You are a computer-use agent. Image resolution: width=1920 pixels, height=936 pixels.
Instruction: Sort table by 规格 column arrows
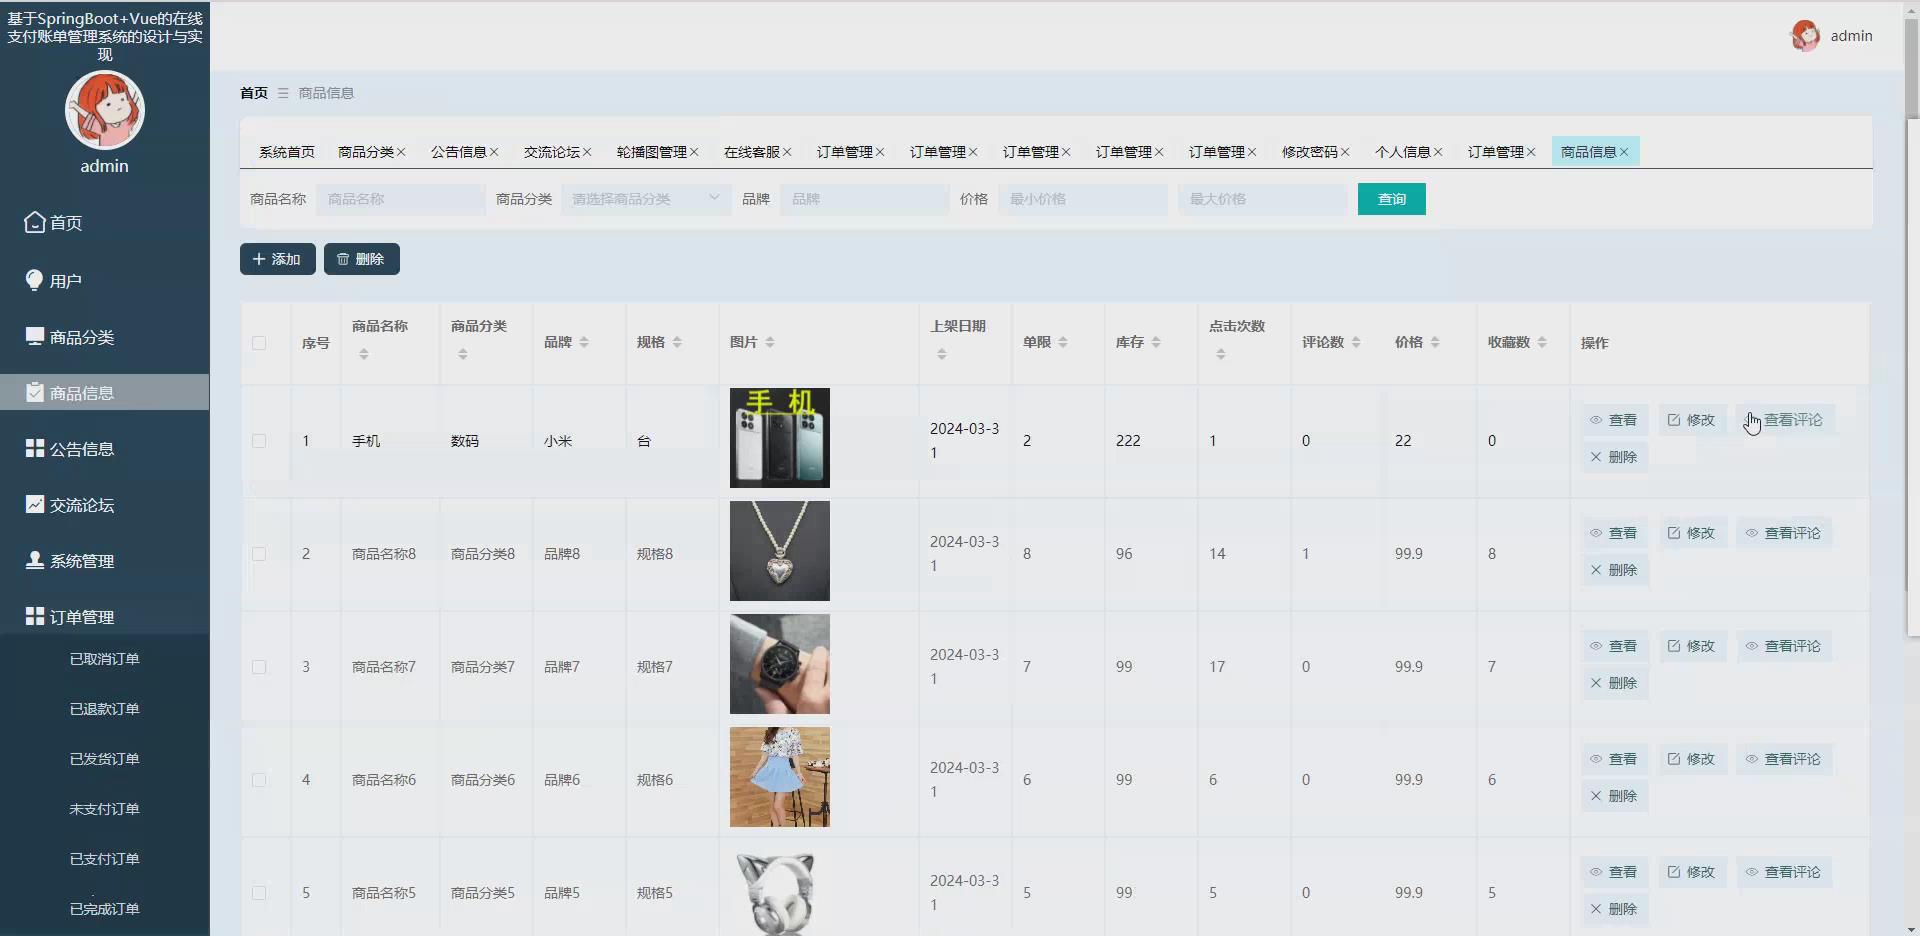(677, 342)
